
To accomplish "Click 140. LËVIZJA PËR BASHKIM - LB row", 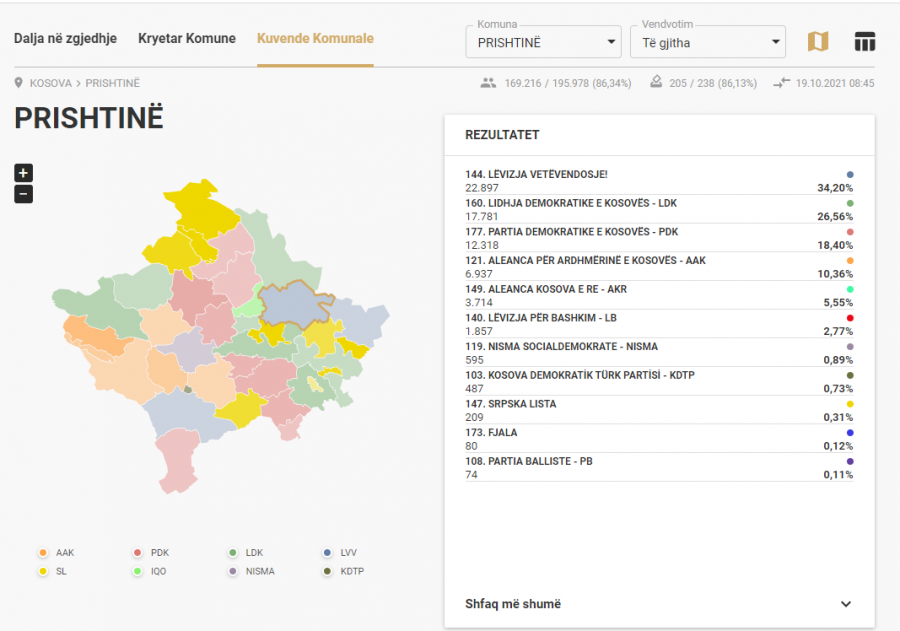I will [659, 324].
